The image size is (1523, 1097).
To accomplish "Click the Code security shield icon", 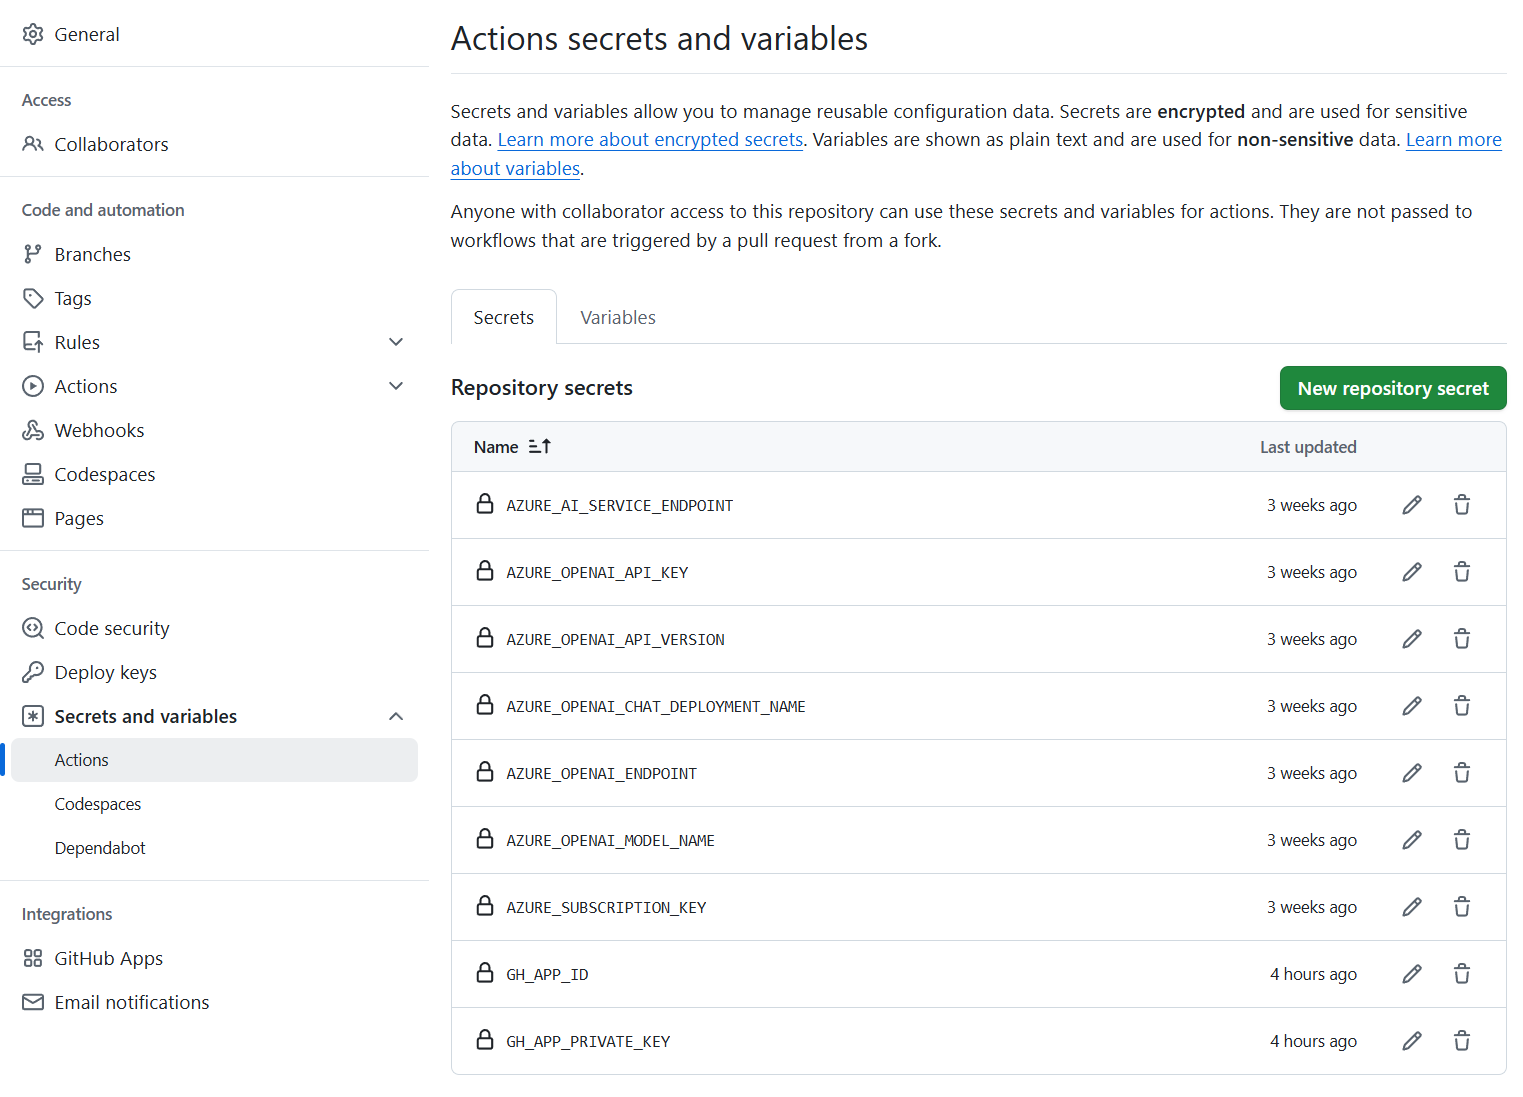I will pos(33,628).
